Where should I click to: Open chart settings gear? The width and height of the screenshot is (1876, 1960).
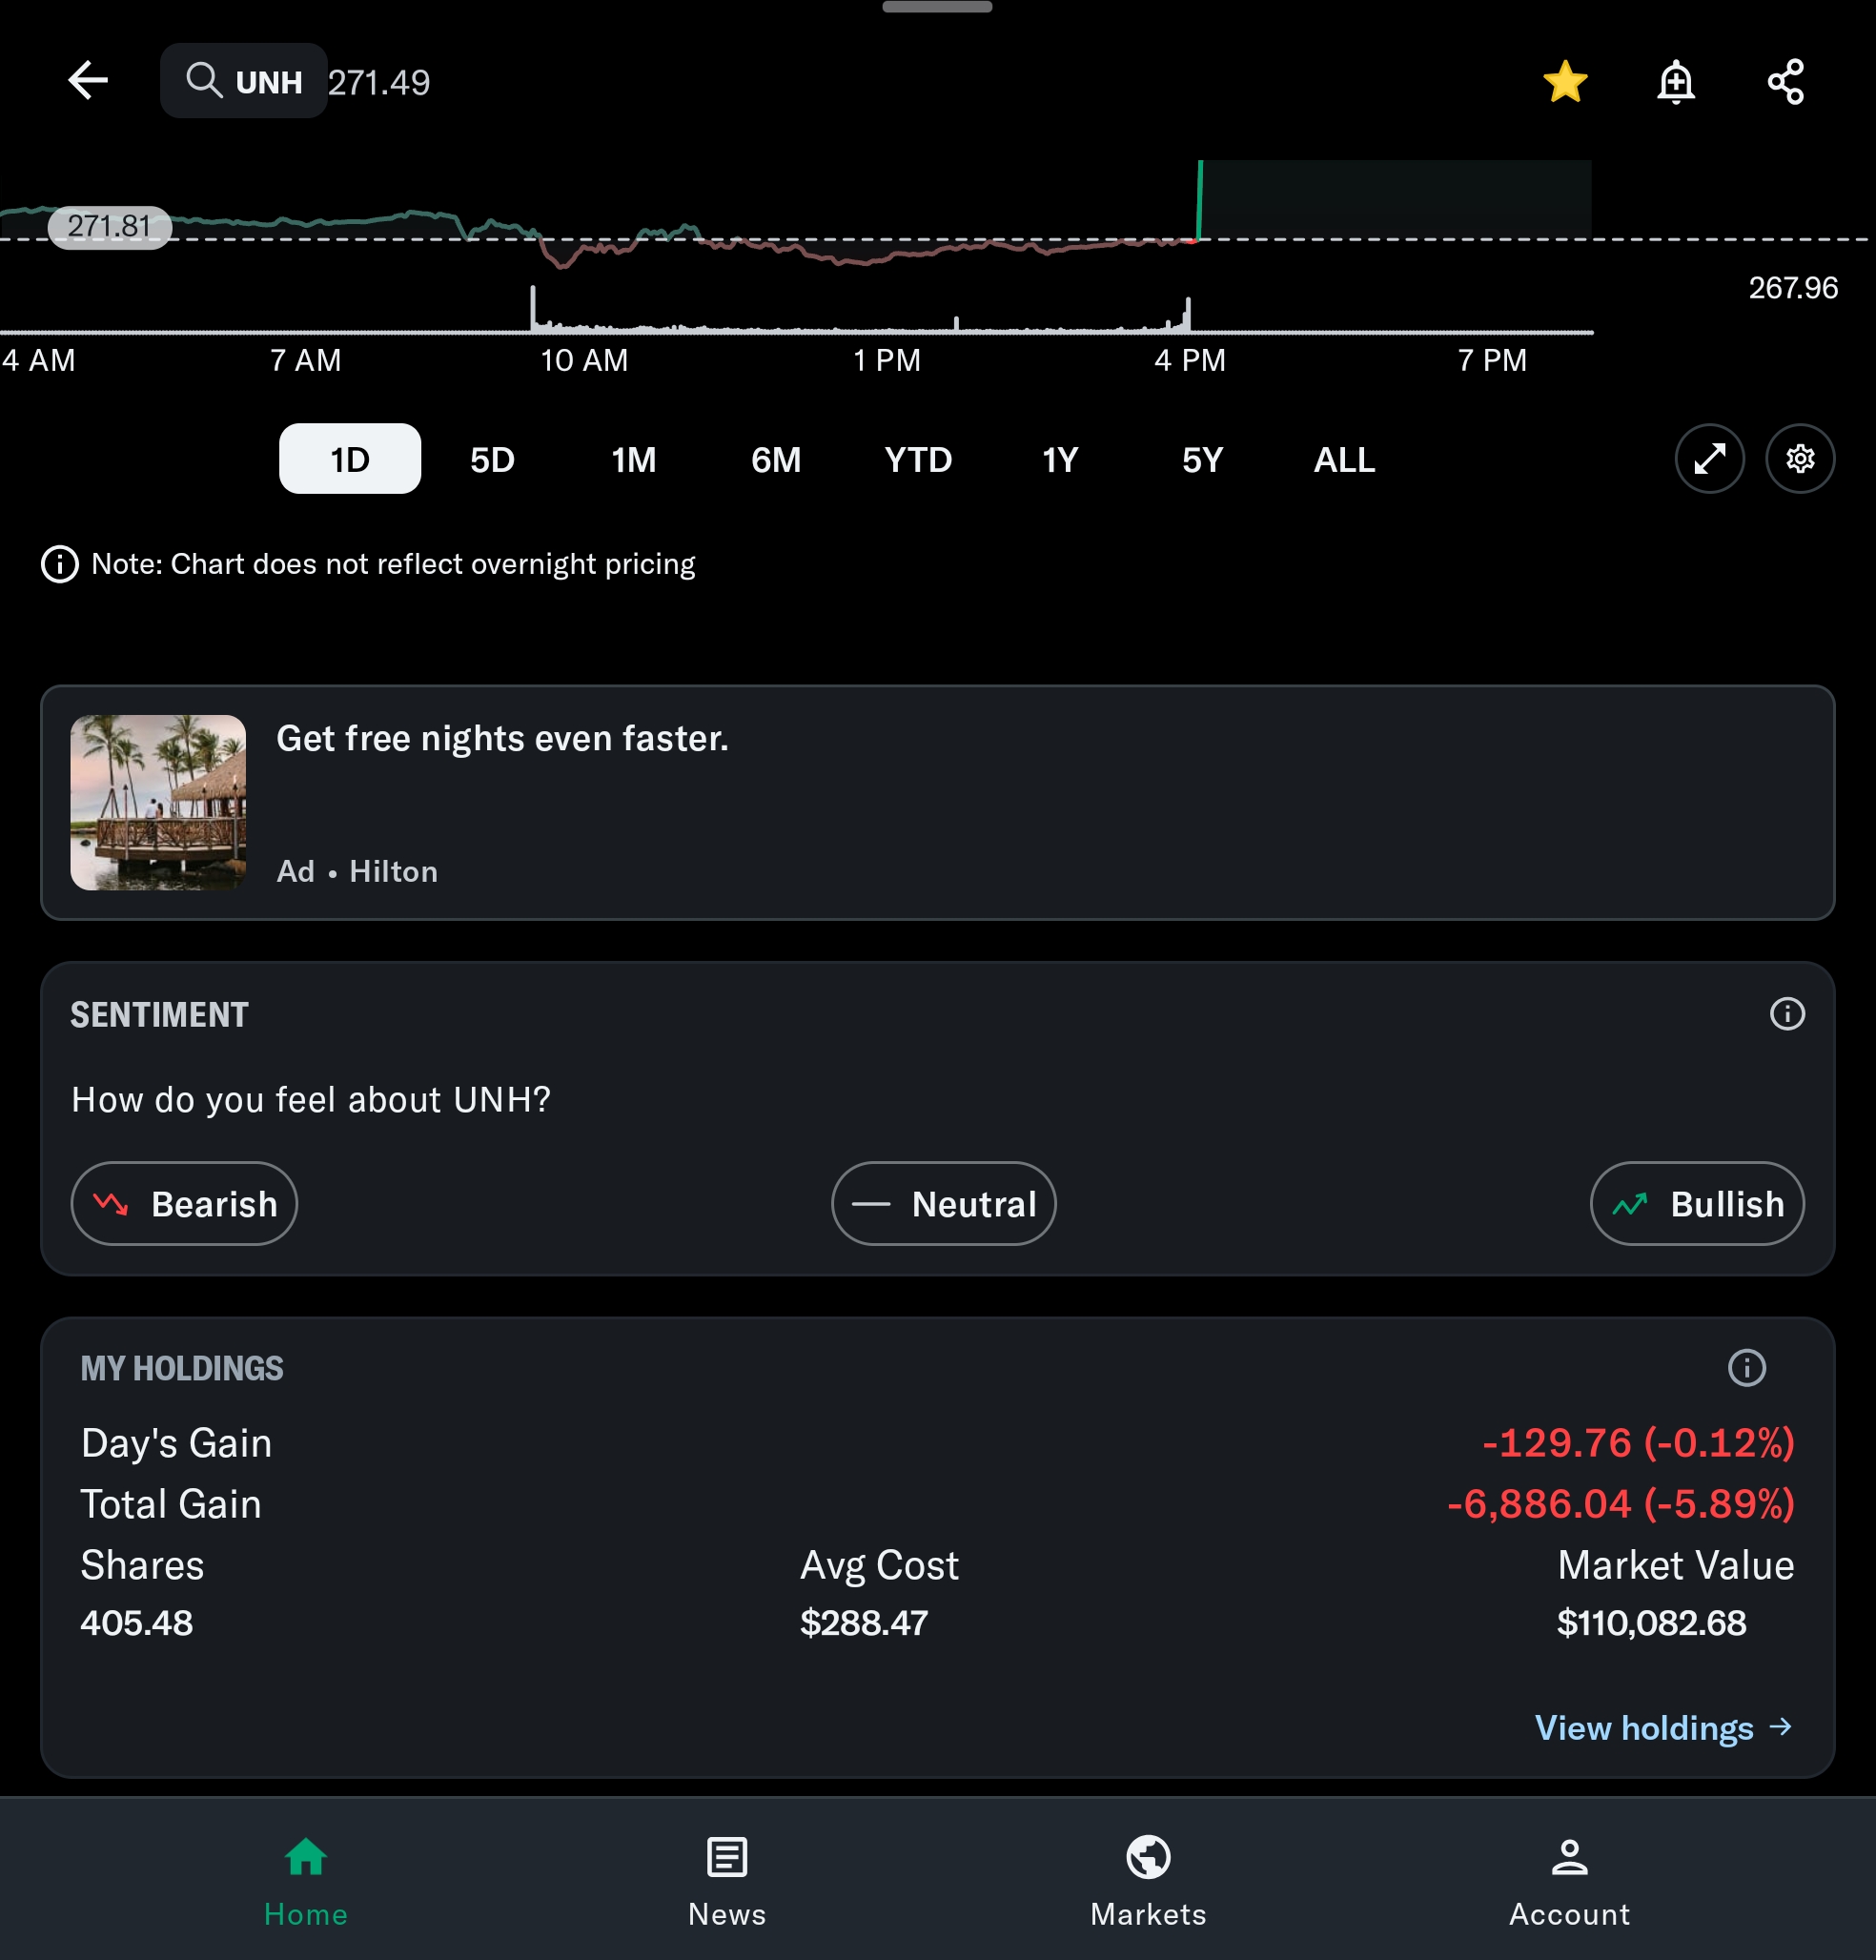[x=1800, y=459]
